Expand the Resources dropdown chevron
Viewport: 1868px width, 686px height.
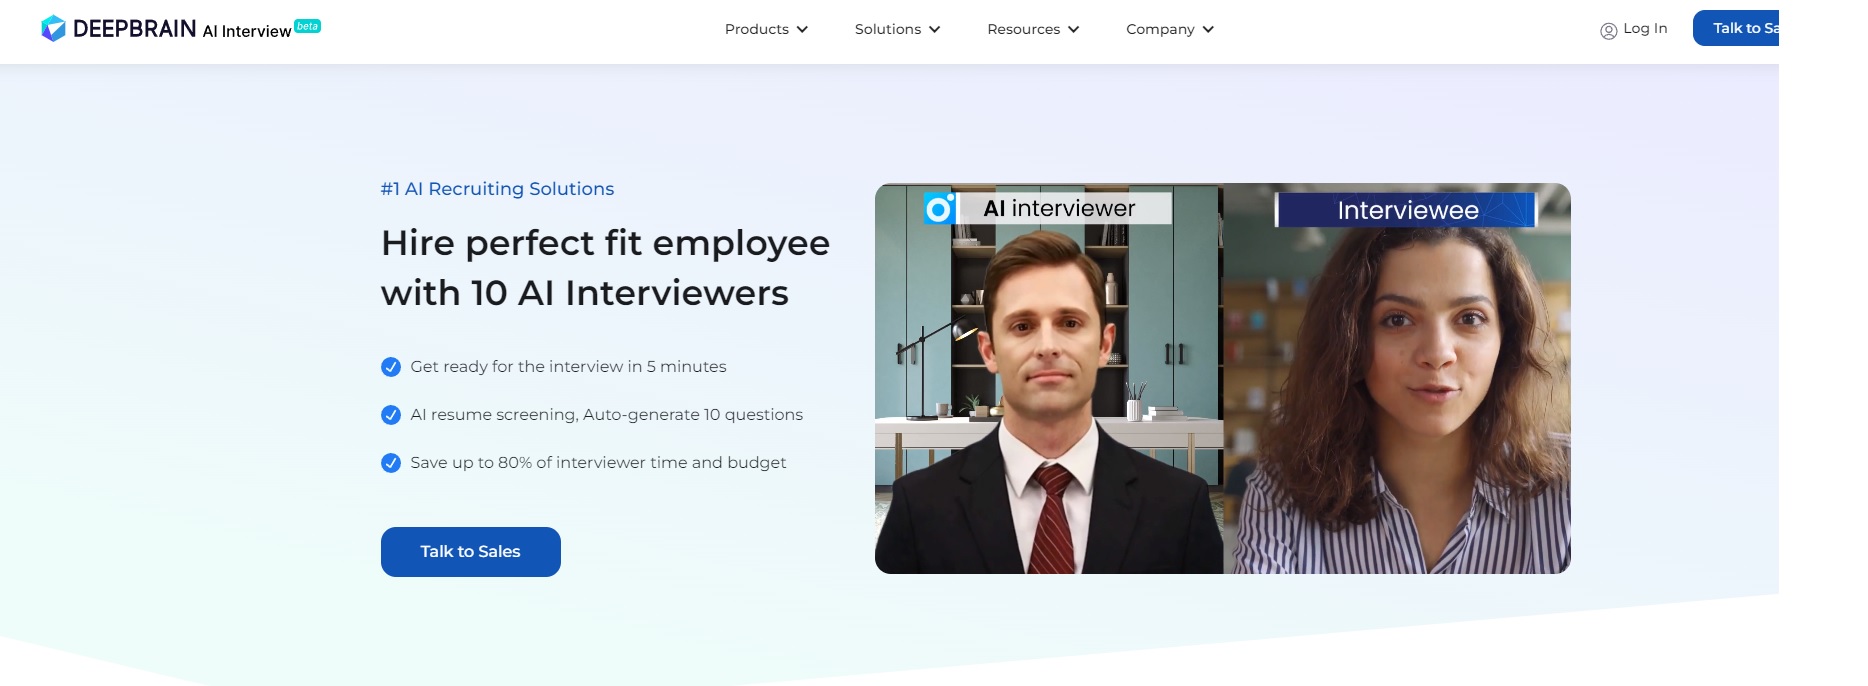tap(1073, 30)
